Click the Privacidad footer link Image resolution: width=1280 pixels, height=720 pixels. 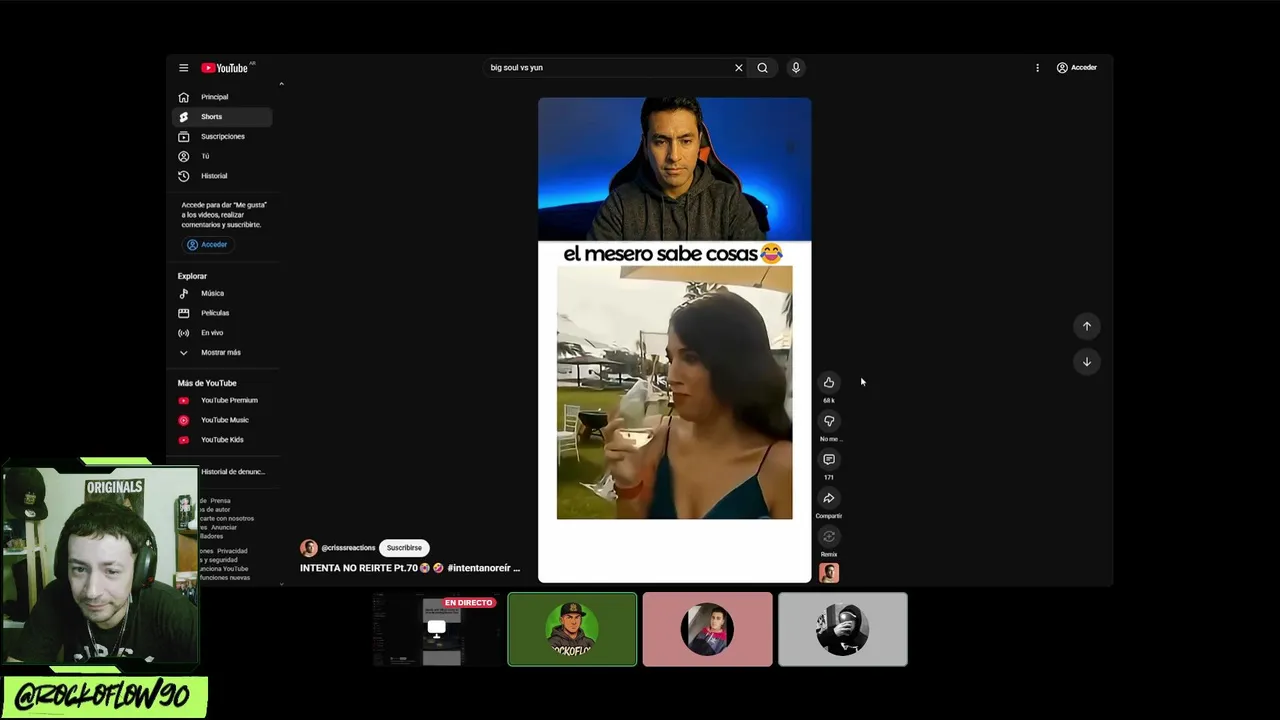tap(232, 551)
